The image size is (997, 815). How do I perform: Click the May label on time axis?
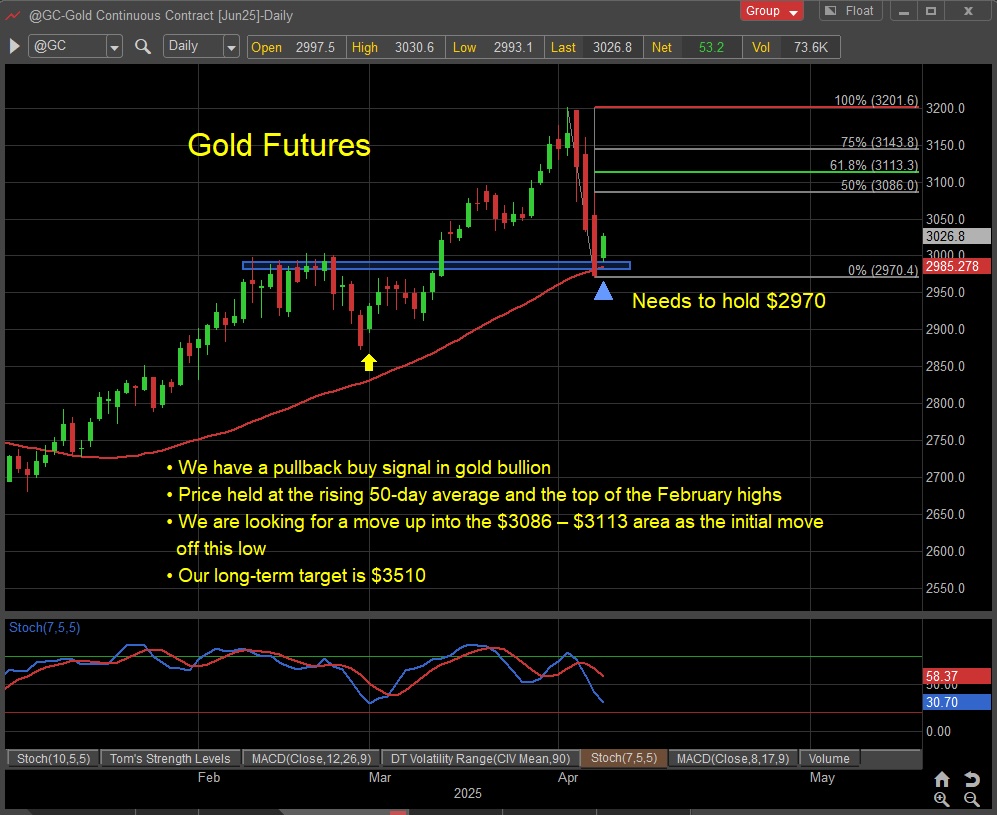822,777
